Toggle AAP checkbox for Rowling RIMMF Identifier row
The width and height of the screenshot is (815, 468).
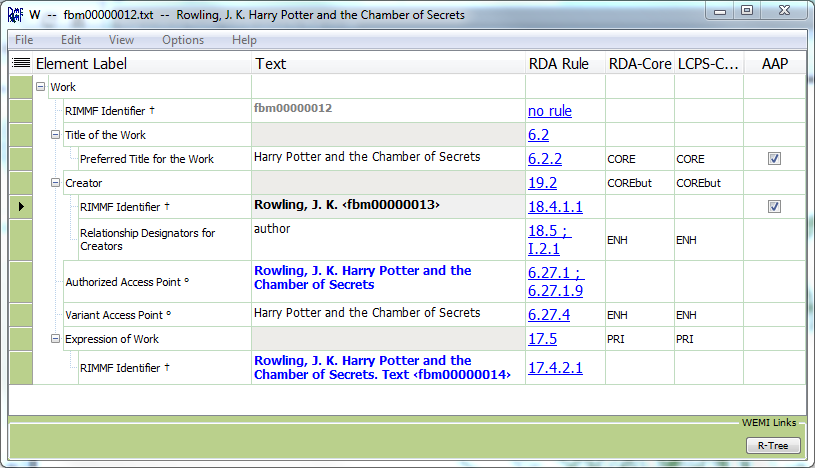coord(774,206)
